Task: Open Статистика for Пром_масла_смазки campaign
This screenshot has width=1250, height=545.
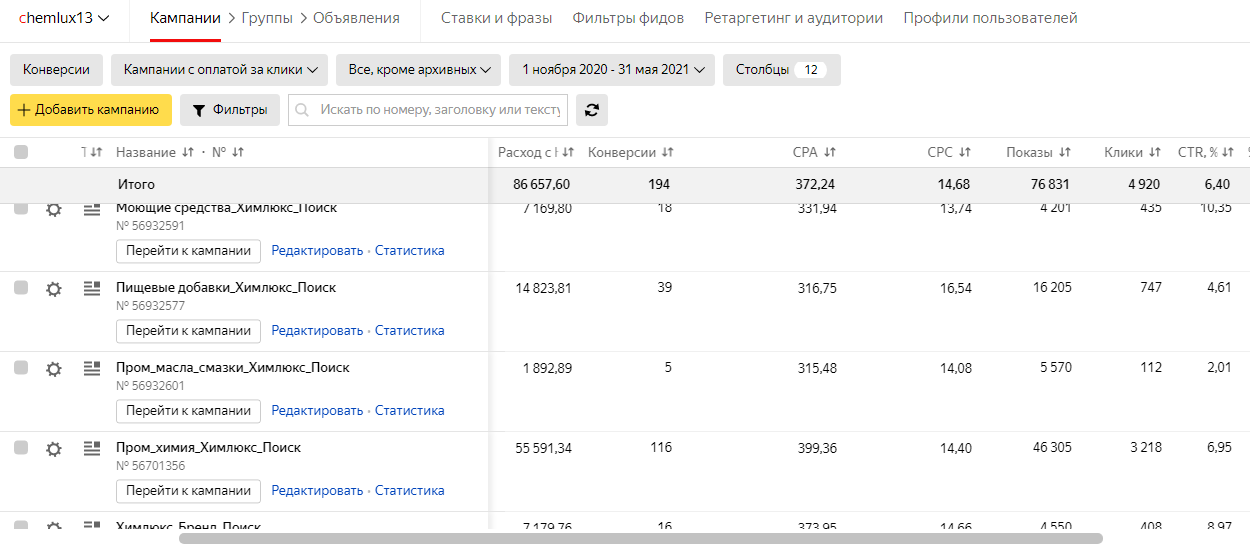Action: (410, 410)
